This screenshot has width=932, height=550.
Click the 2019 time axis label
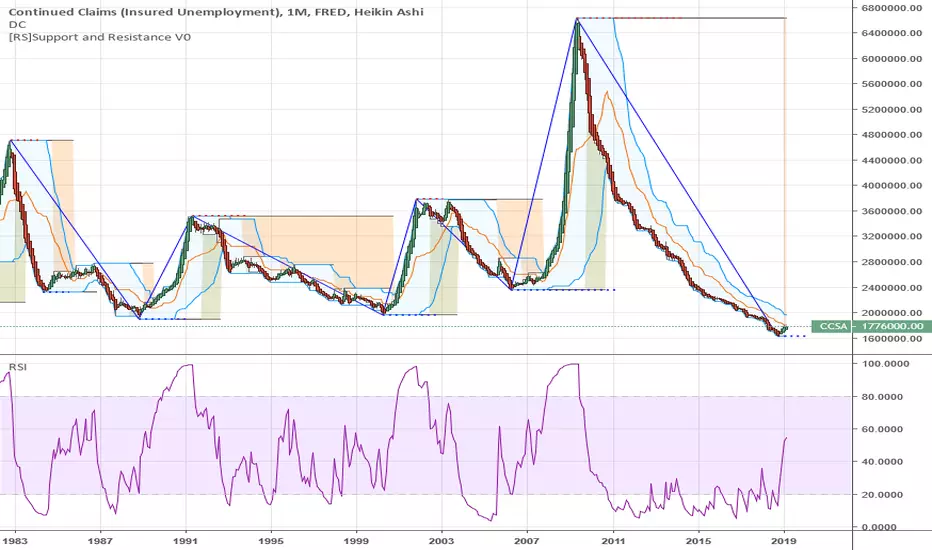[784, 540]
